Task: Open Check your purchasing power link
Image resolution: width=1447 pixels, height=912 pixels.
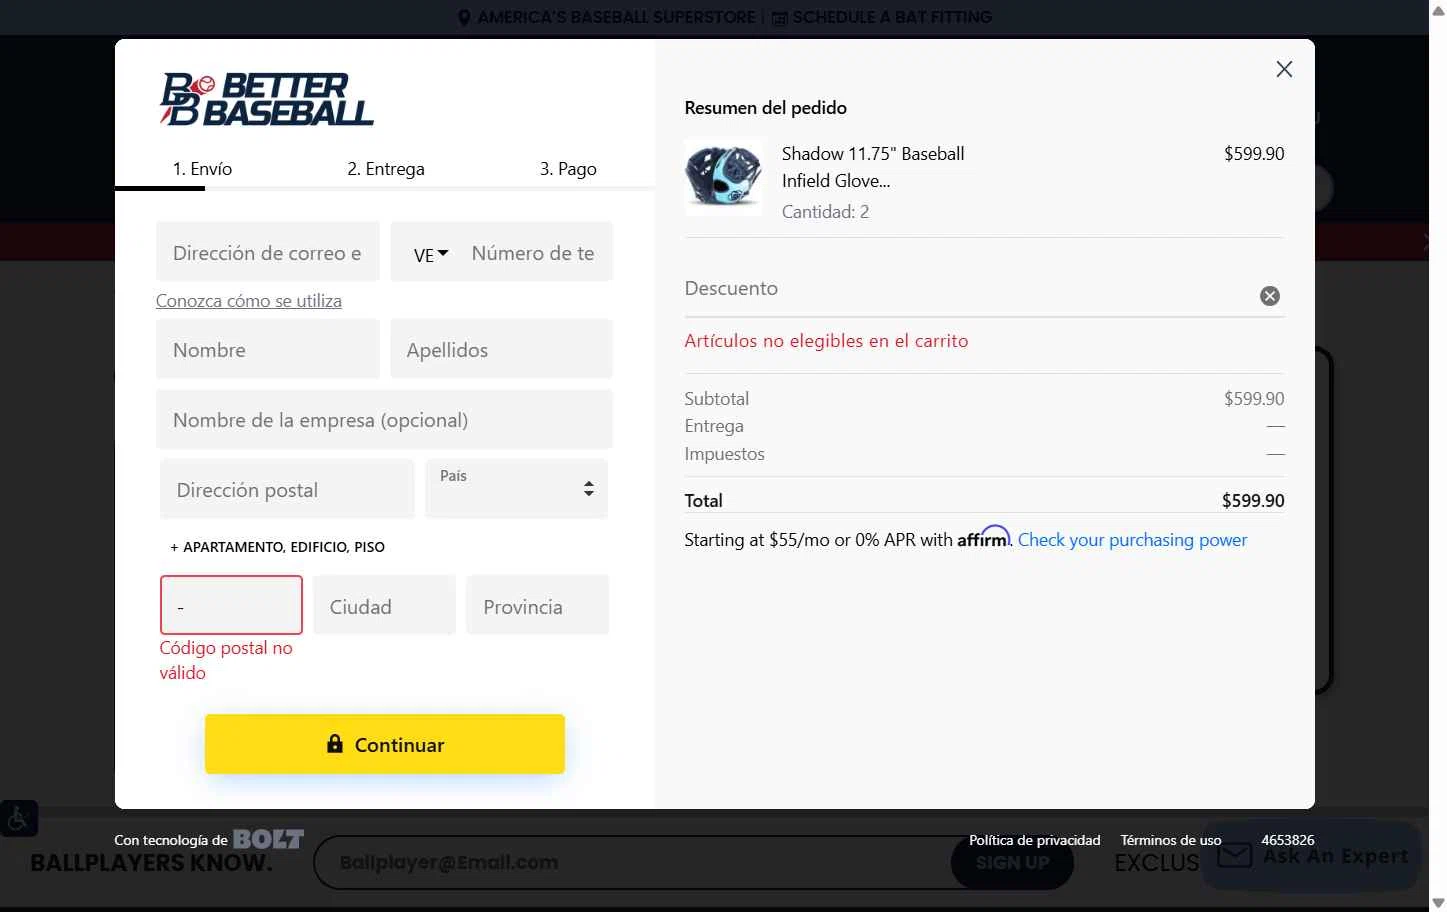Action: click(x=1132, y=540)
